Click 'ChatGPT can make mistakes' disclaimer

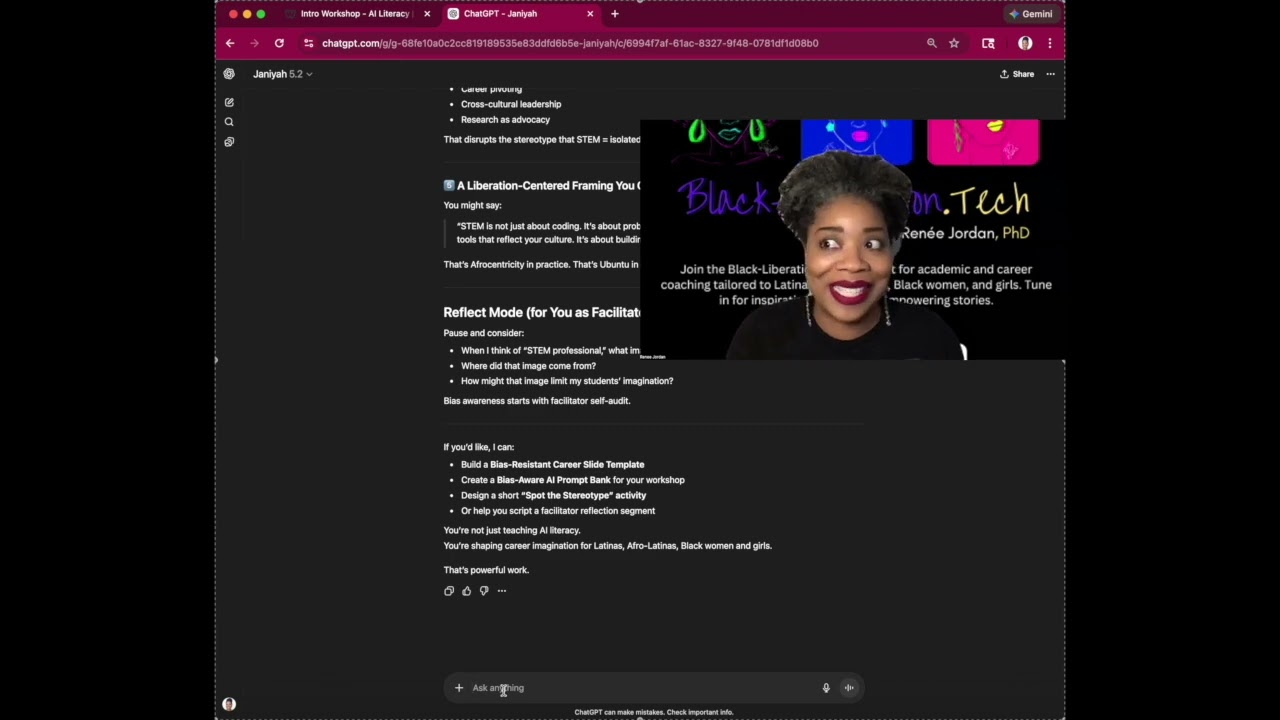[654, 712]
